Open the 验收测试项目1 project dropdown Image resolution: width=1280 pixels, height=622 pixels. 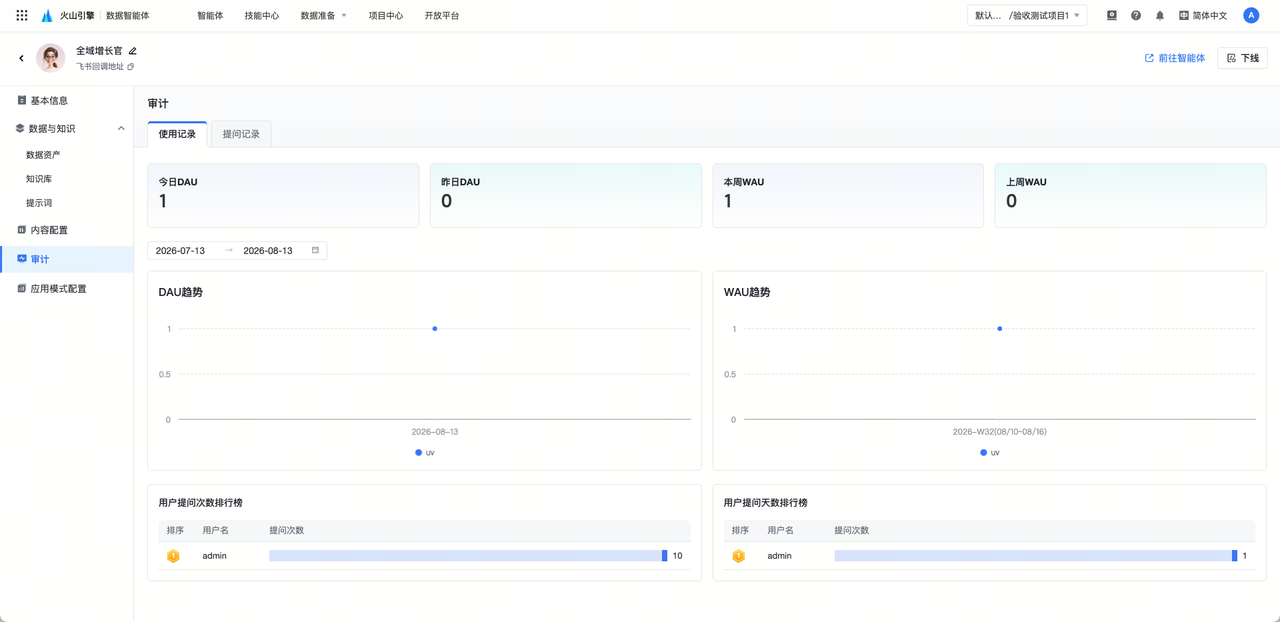(x=1027, y=16)
